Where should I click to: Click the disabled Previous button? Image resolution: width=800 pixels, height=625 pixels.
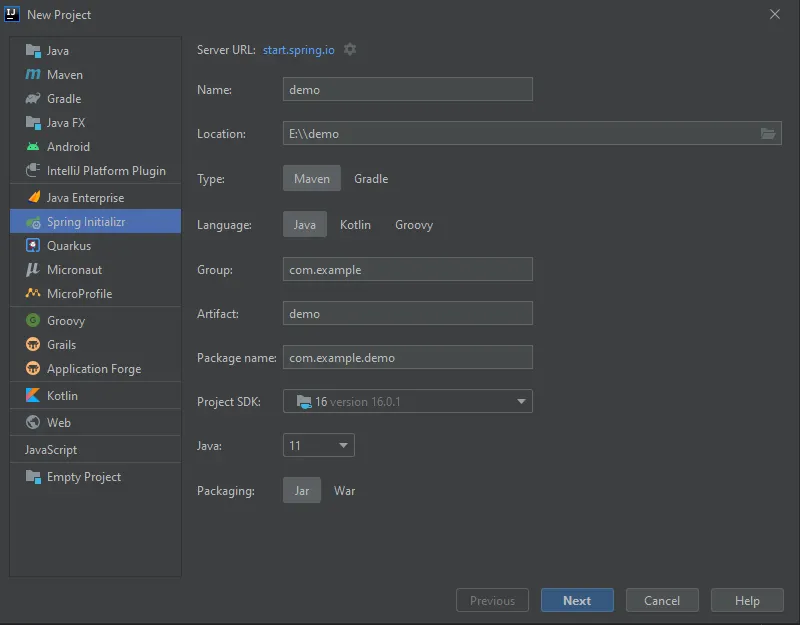pyautogui.click(x=492, y=600)
